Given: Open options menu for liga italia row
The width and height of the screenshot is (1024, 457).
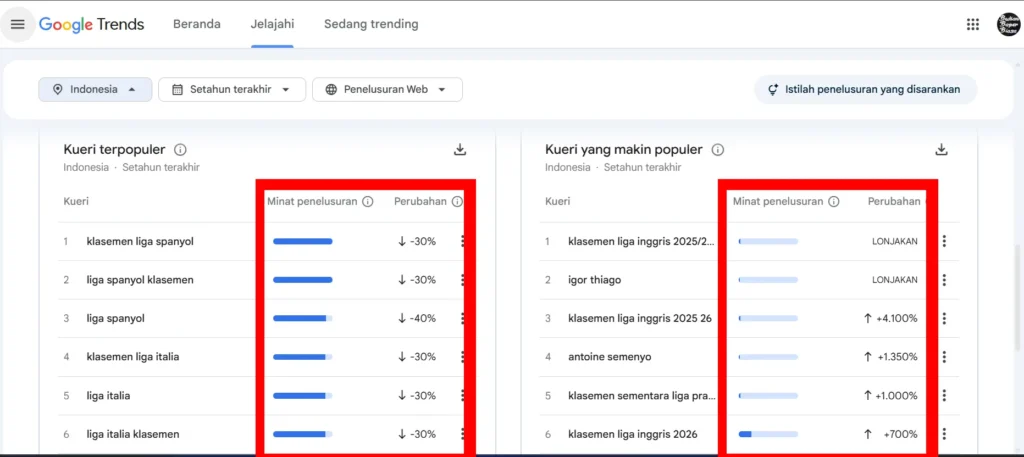Looking at the screenshot, I should tap(463, 396).
